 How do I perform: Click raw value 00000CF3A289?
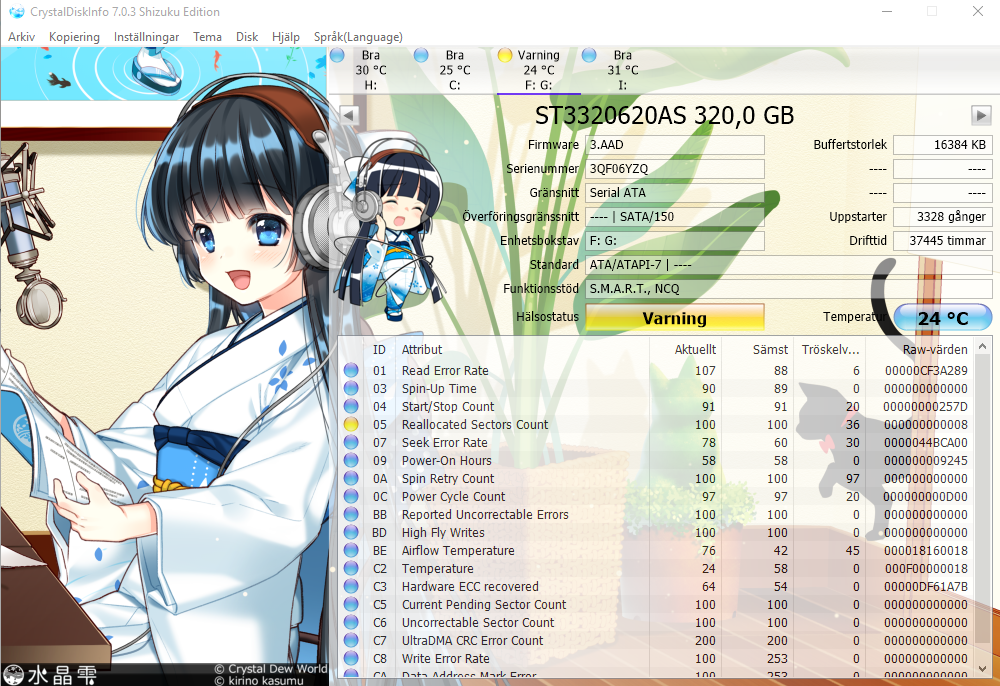coord(925,370)
